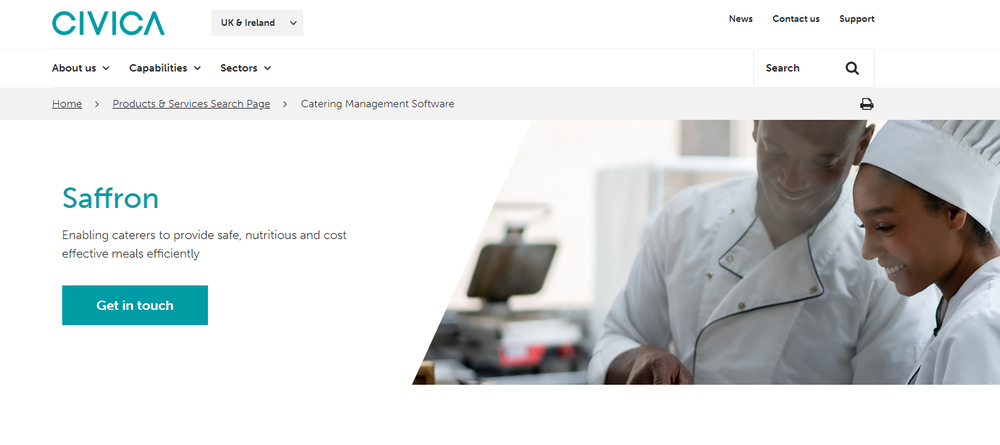The width and height of the screenshot is (1000, 445).
Task: Open the UK & Ireland region dropdown
Action: [x=257, y=23]
